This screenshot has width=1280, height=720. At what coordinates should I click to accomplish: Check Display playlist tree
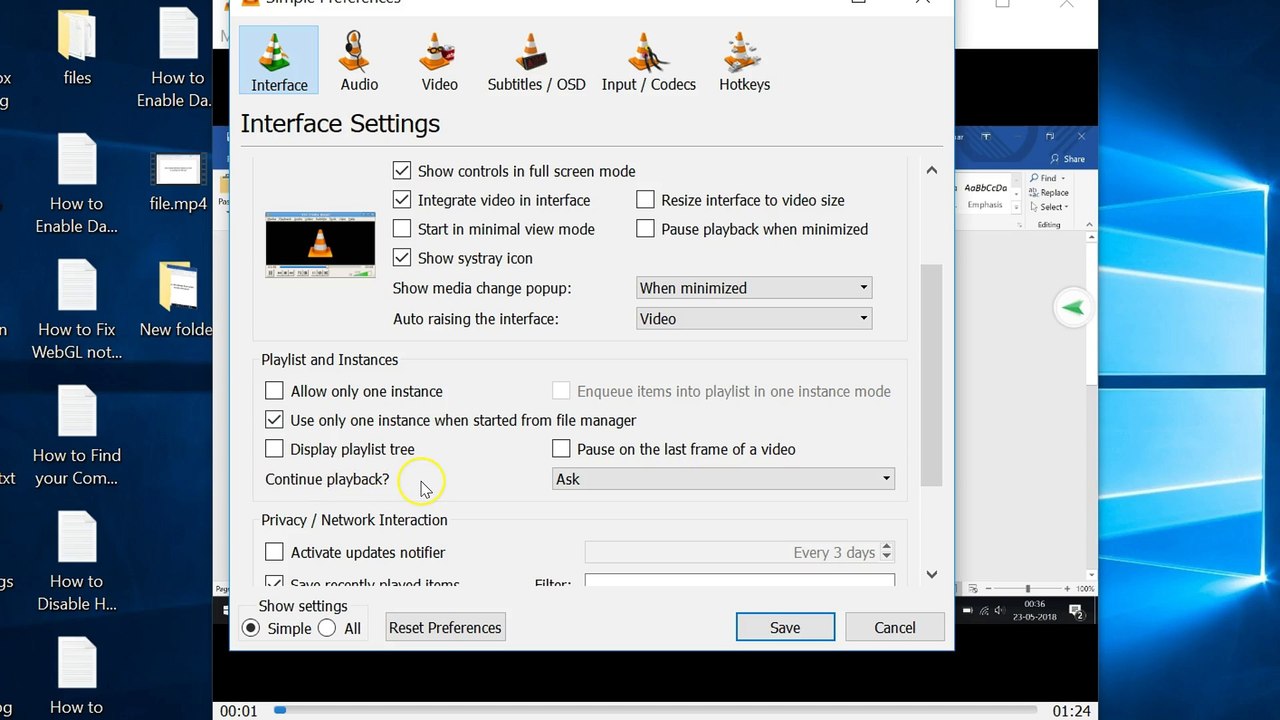274,449
